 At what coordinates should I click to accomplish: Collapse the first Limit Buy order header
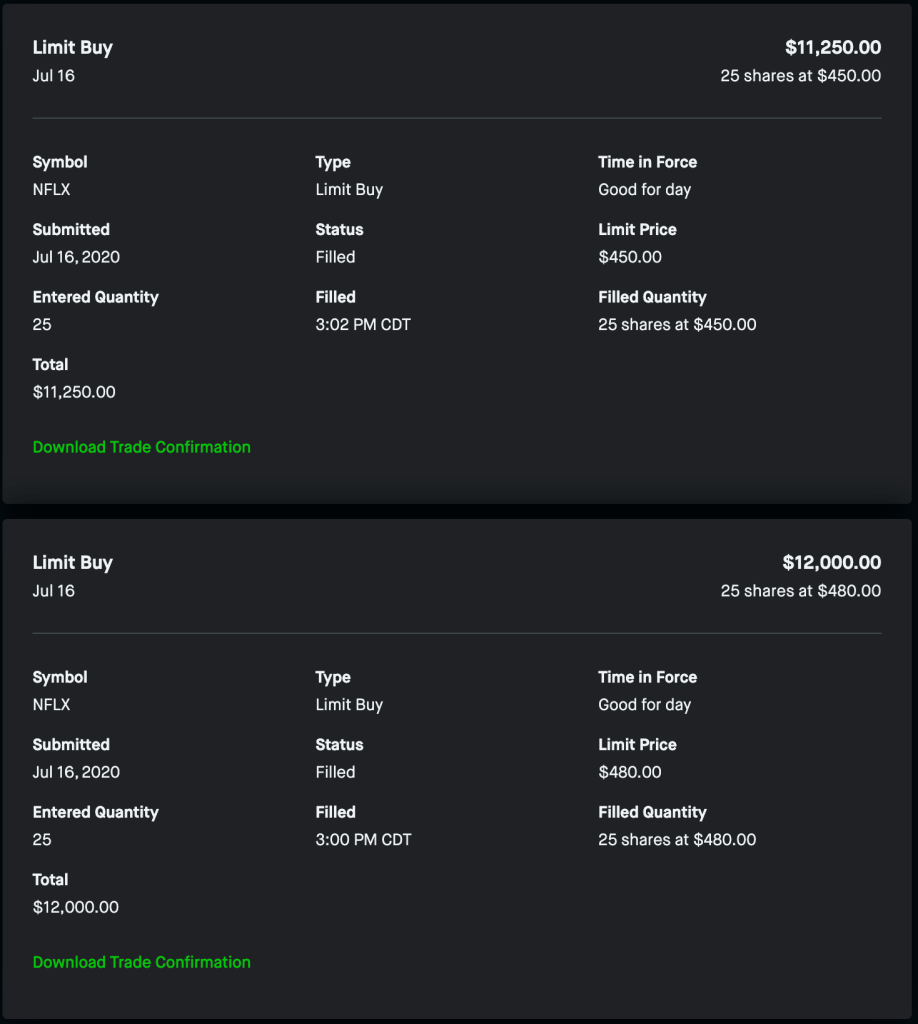click(73, 47)
